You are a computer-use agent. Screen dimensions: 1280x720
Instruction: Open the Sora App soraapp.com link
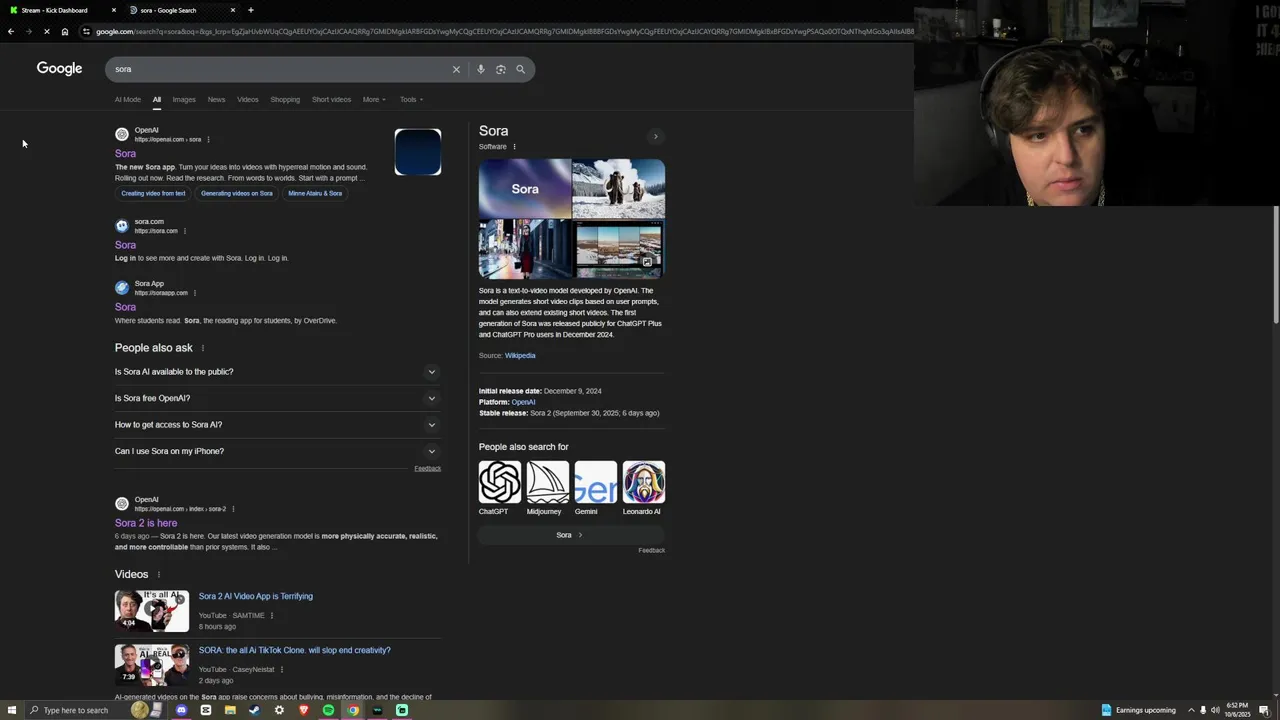125,307
